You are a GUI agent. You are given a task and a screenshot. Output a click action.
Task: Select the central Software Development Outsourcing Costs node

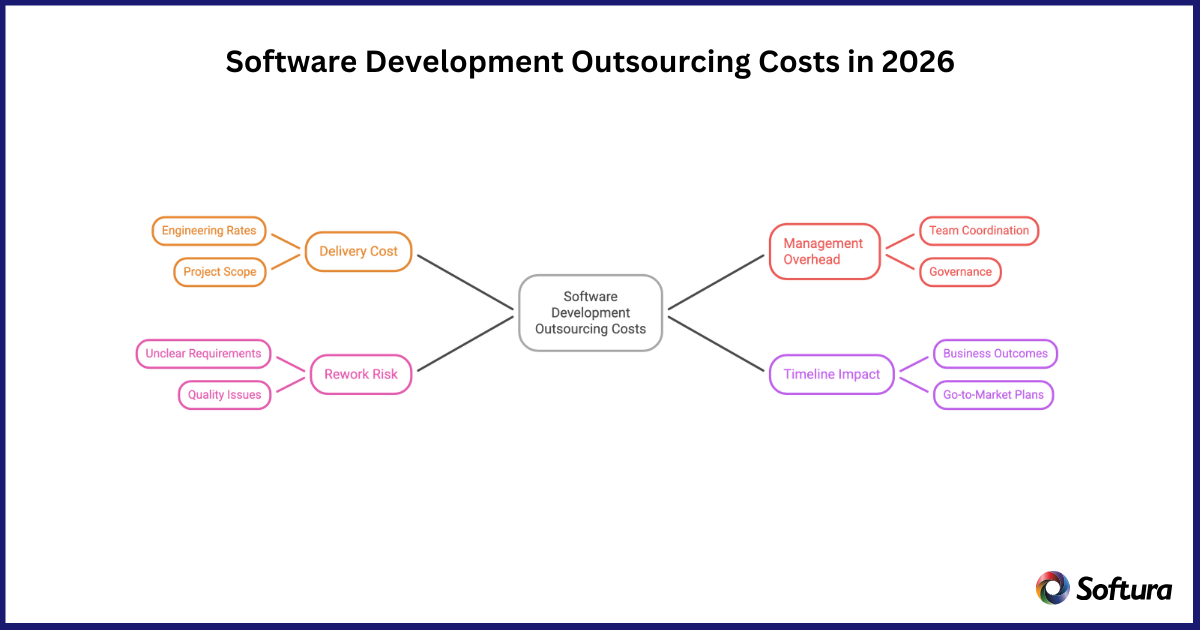coord(590,312)
